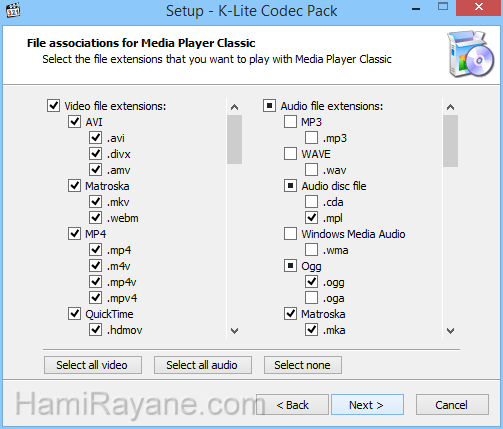Viewport: 503px width, 429px height.
Task: Click the video list scrollbar thumb
Action: coord(234,139)
